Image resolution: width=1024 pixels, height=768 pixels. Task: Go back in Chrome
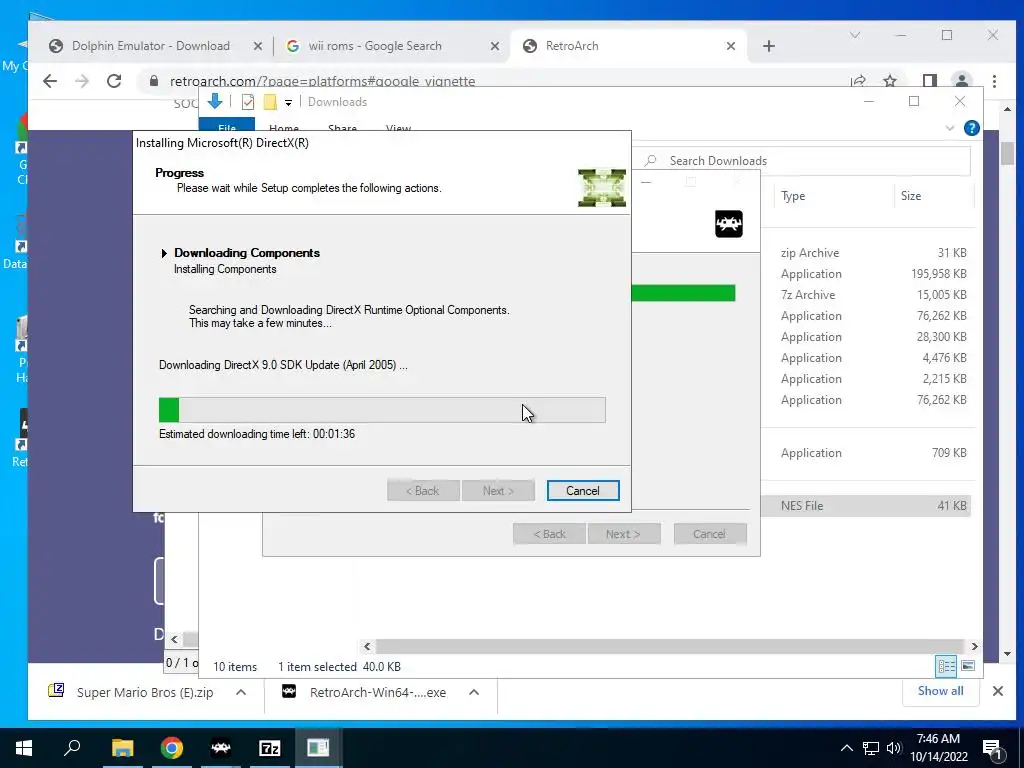(x=50, y=81)
